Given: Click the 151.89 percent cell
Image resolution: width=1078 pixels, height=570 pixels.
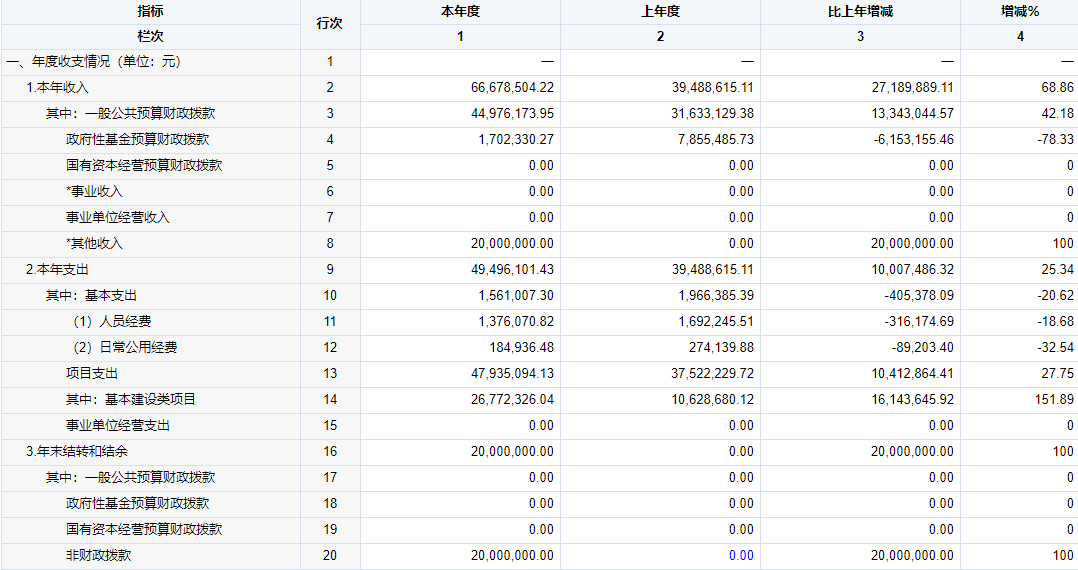Looking at the screenshot, I should 1054,399.
